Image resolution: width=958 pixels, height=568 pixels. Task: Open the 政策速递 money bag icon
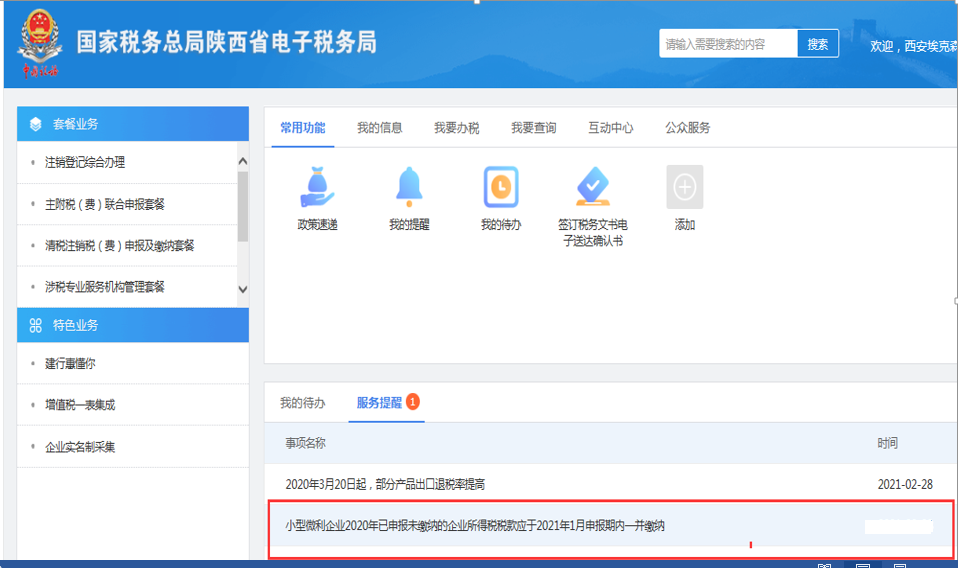click(x=317, y=187)
